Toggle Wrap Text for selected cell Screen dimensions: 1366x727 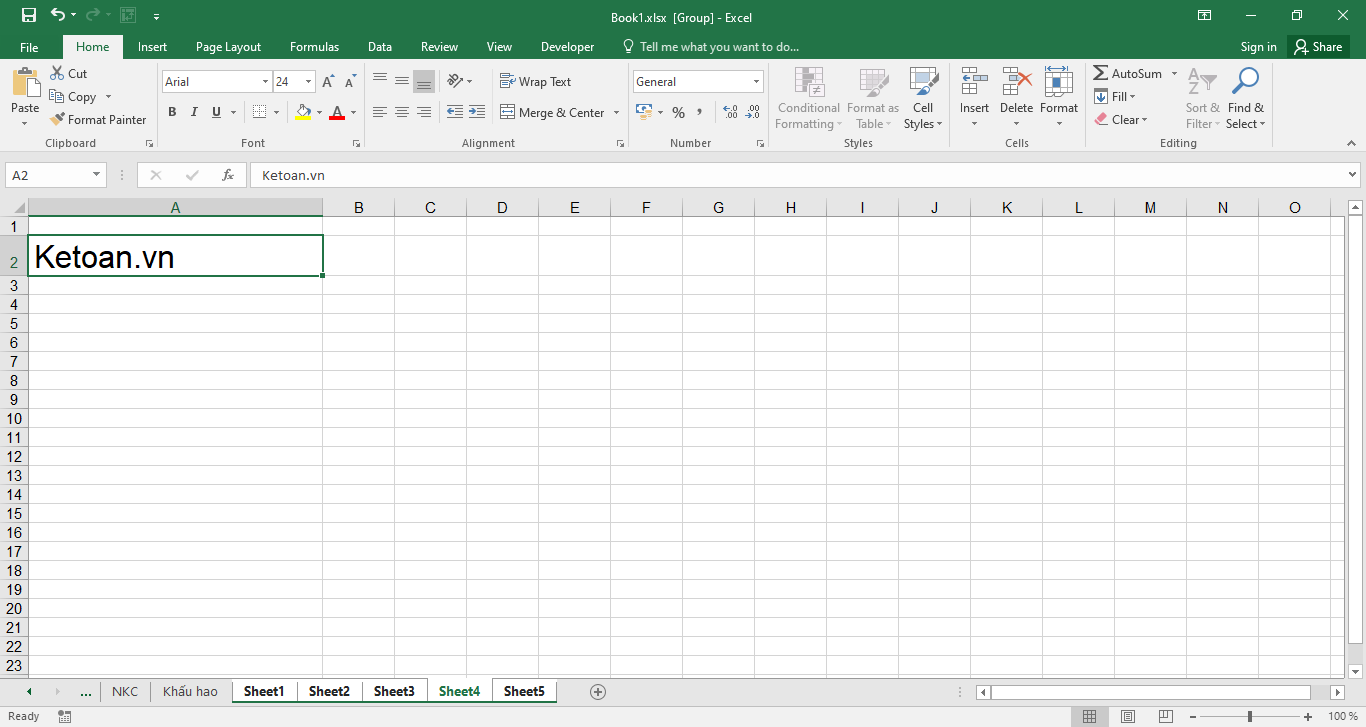(x=535, y=82)
